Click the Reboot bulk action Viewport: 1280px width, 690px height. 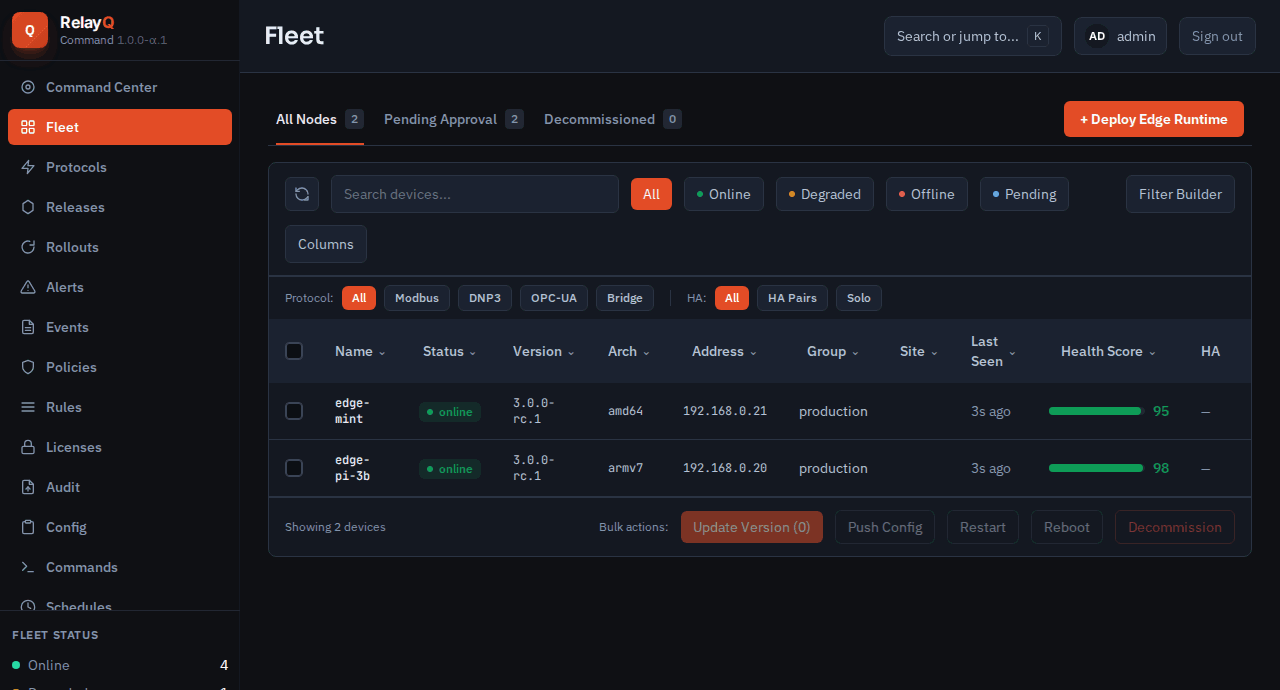tap(1067, 527)
